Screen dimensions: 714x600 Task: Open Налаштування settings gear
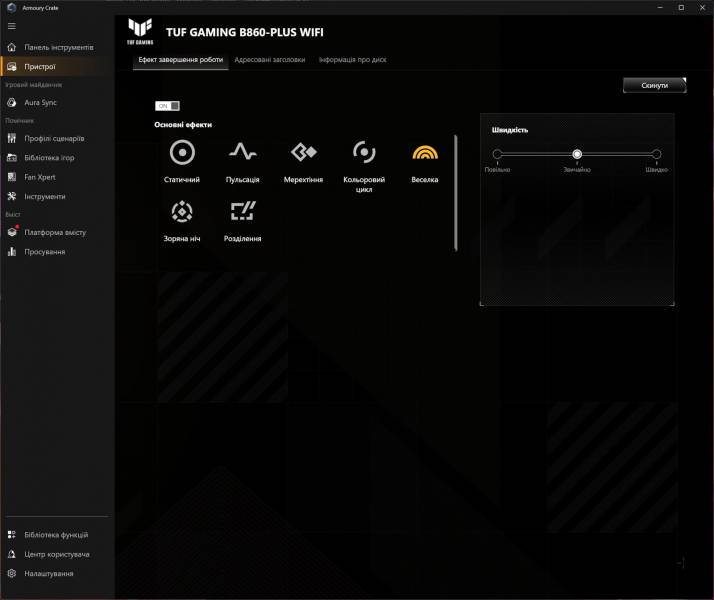pyautogui.click(x=12, y=574)
